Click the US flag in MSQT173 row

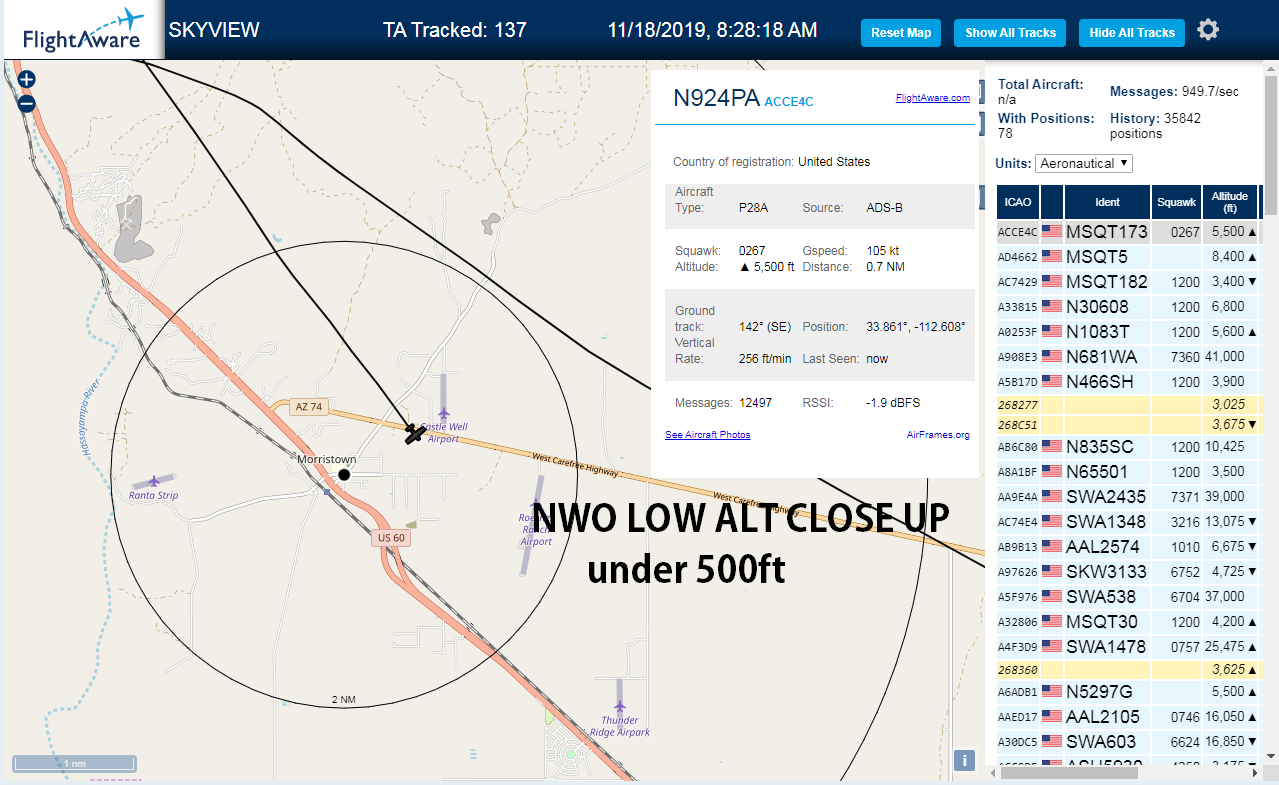click(1052, 232)
